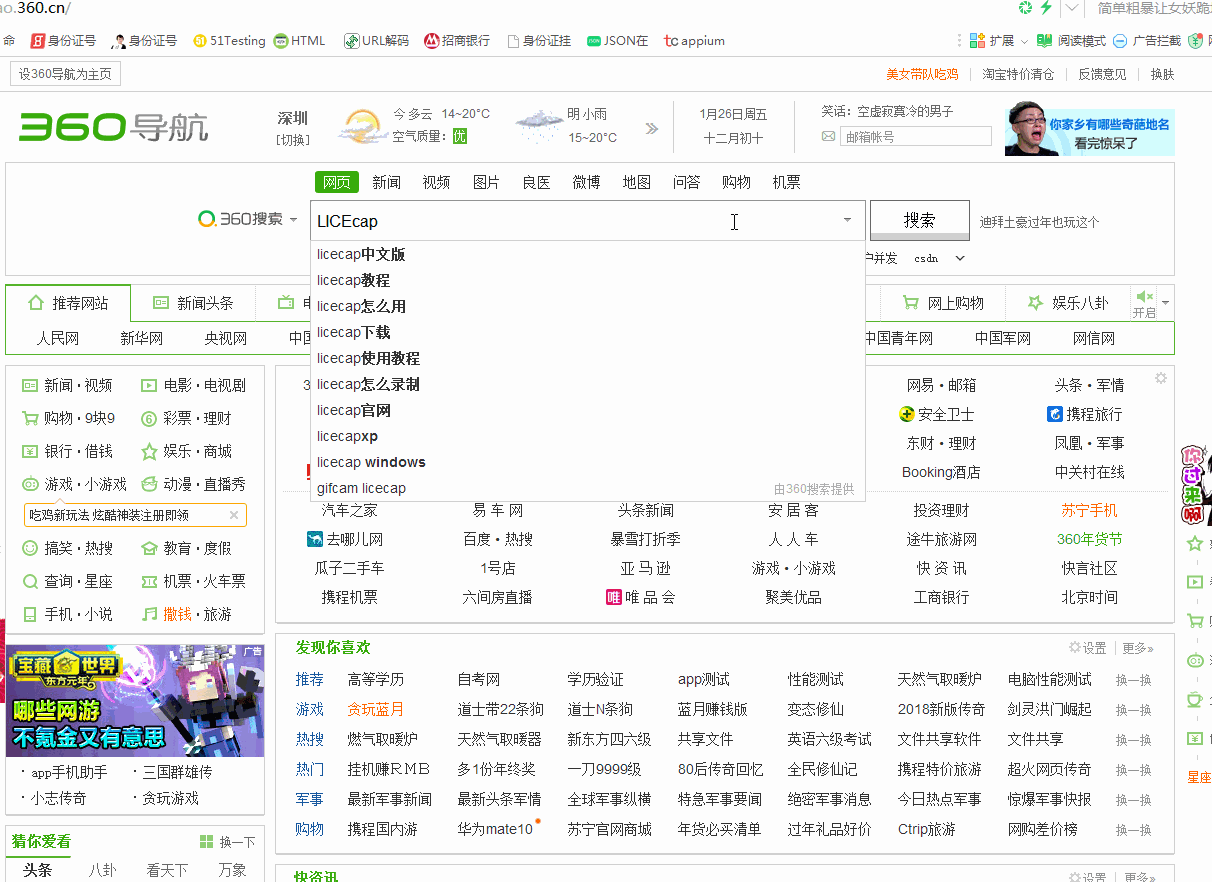Open the 查询·星座 search icon
The height and width of the screenshot is (882, 1212).
[29, 581]
